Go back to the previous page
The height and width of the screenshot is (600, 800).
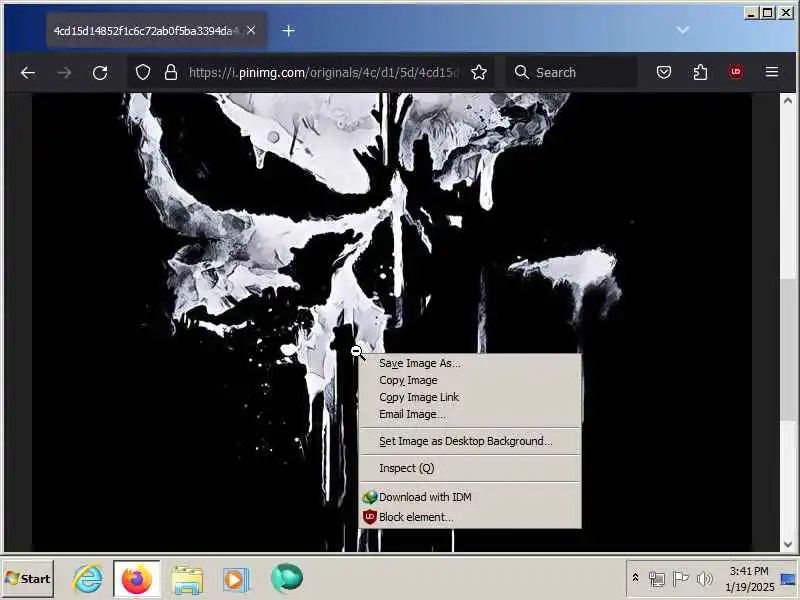coord(28,73)
